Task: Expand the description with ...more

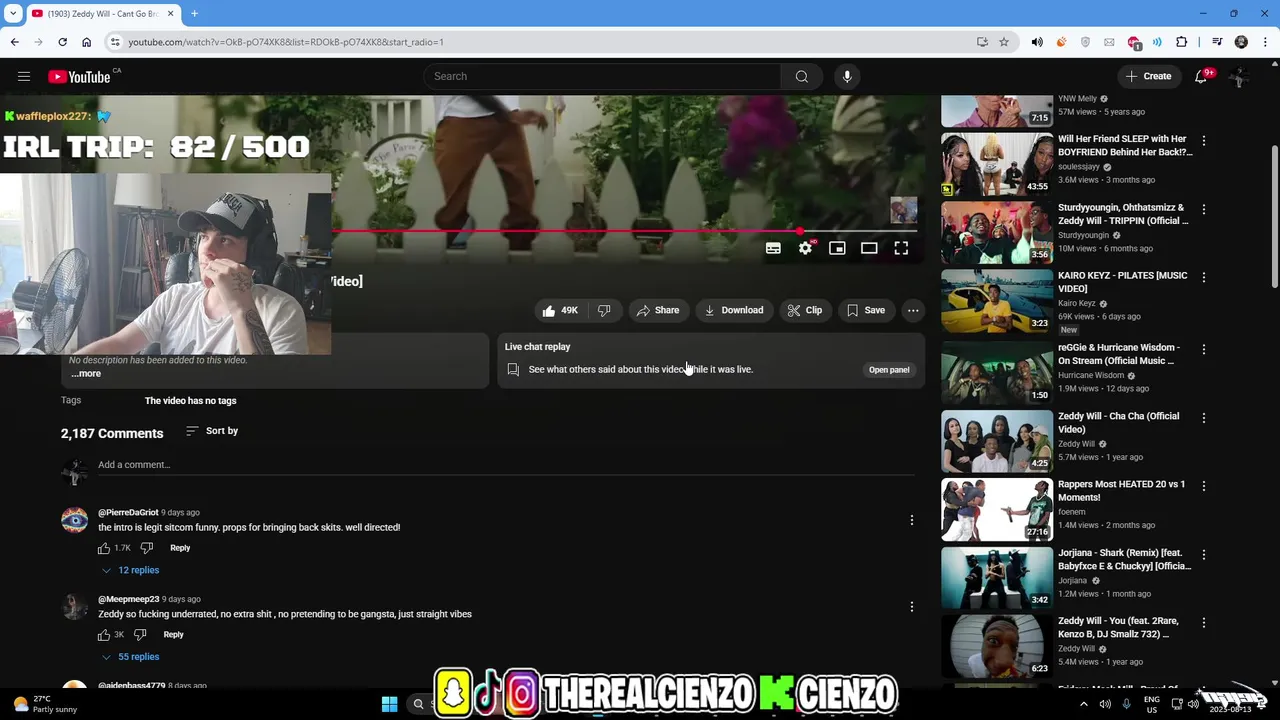Action: click(x=86, y=373)
